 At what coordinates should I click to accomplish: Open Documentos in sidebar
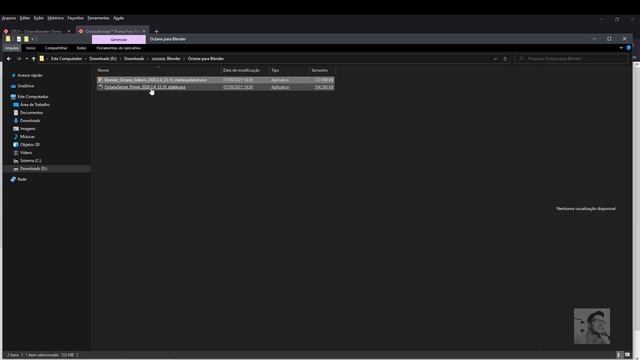[31, 113]
